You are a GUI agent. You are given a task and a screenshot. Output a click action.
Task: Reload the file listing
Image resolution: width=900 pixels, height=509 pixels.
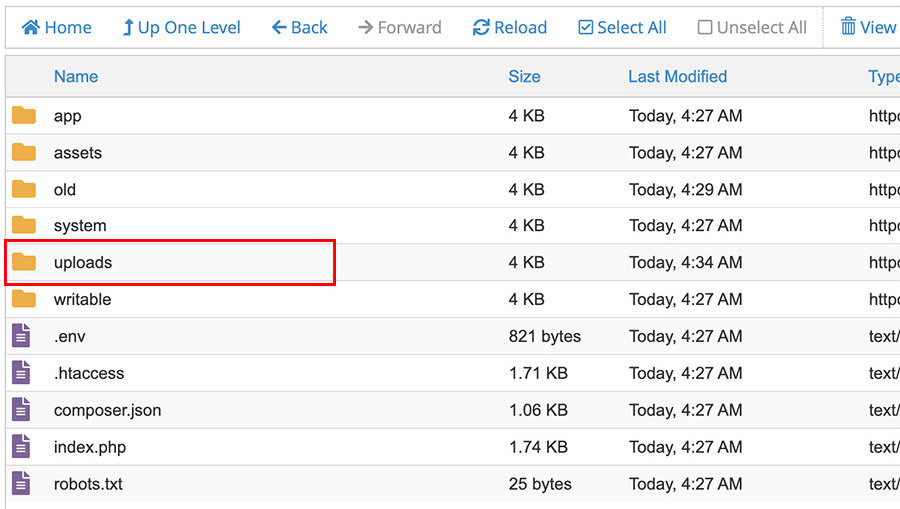510,27
